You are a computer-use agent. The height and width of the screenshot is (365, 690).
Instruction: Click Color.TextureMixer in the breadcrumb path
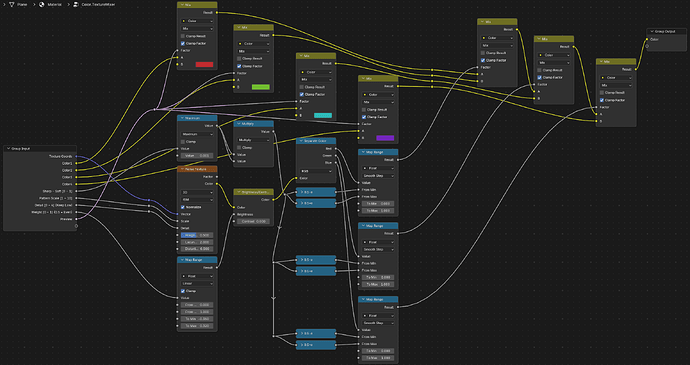pos(99,4)
